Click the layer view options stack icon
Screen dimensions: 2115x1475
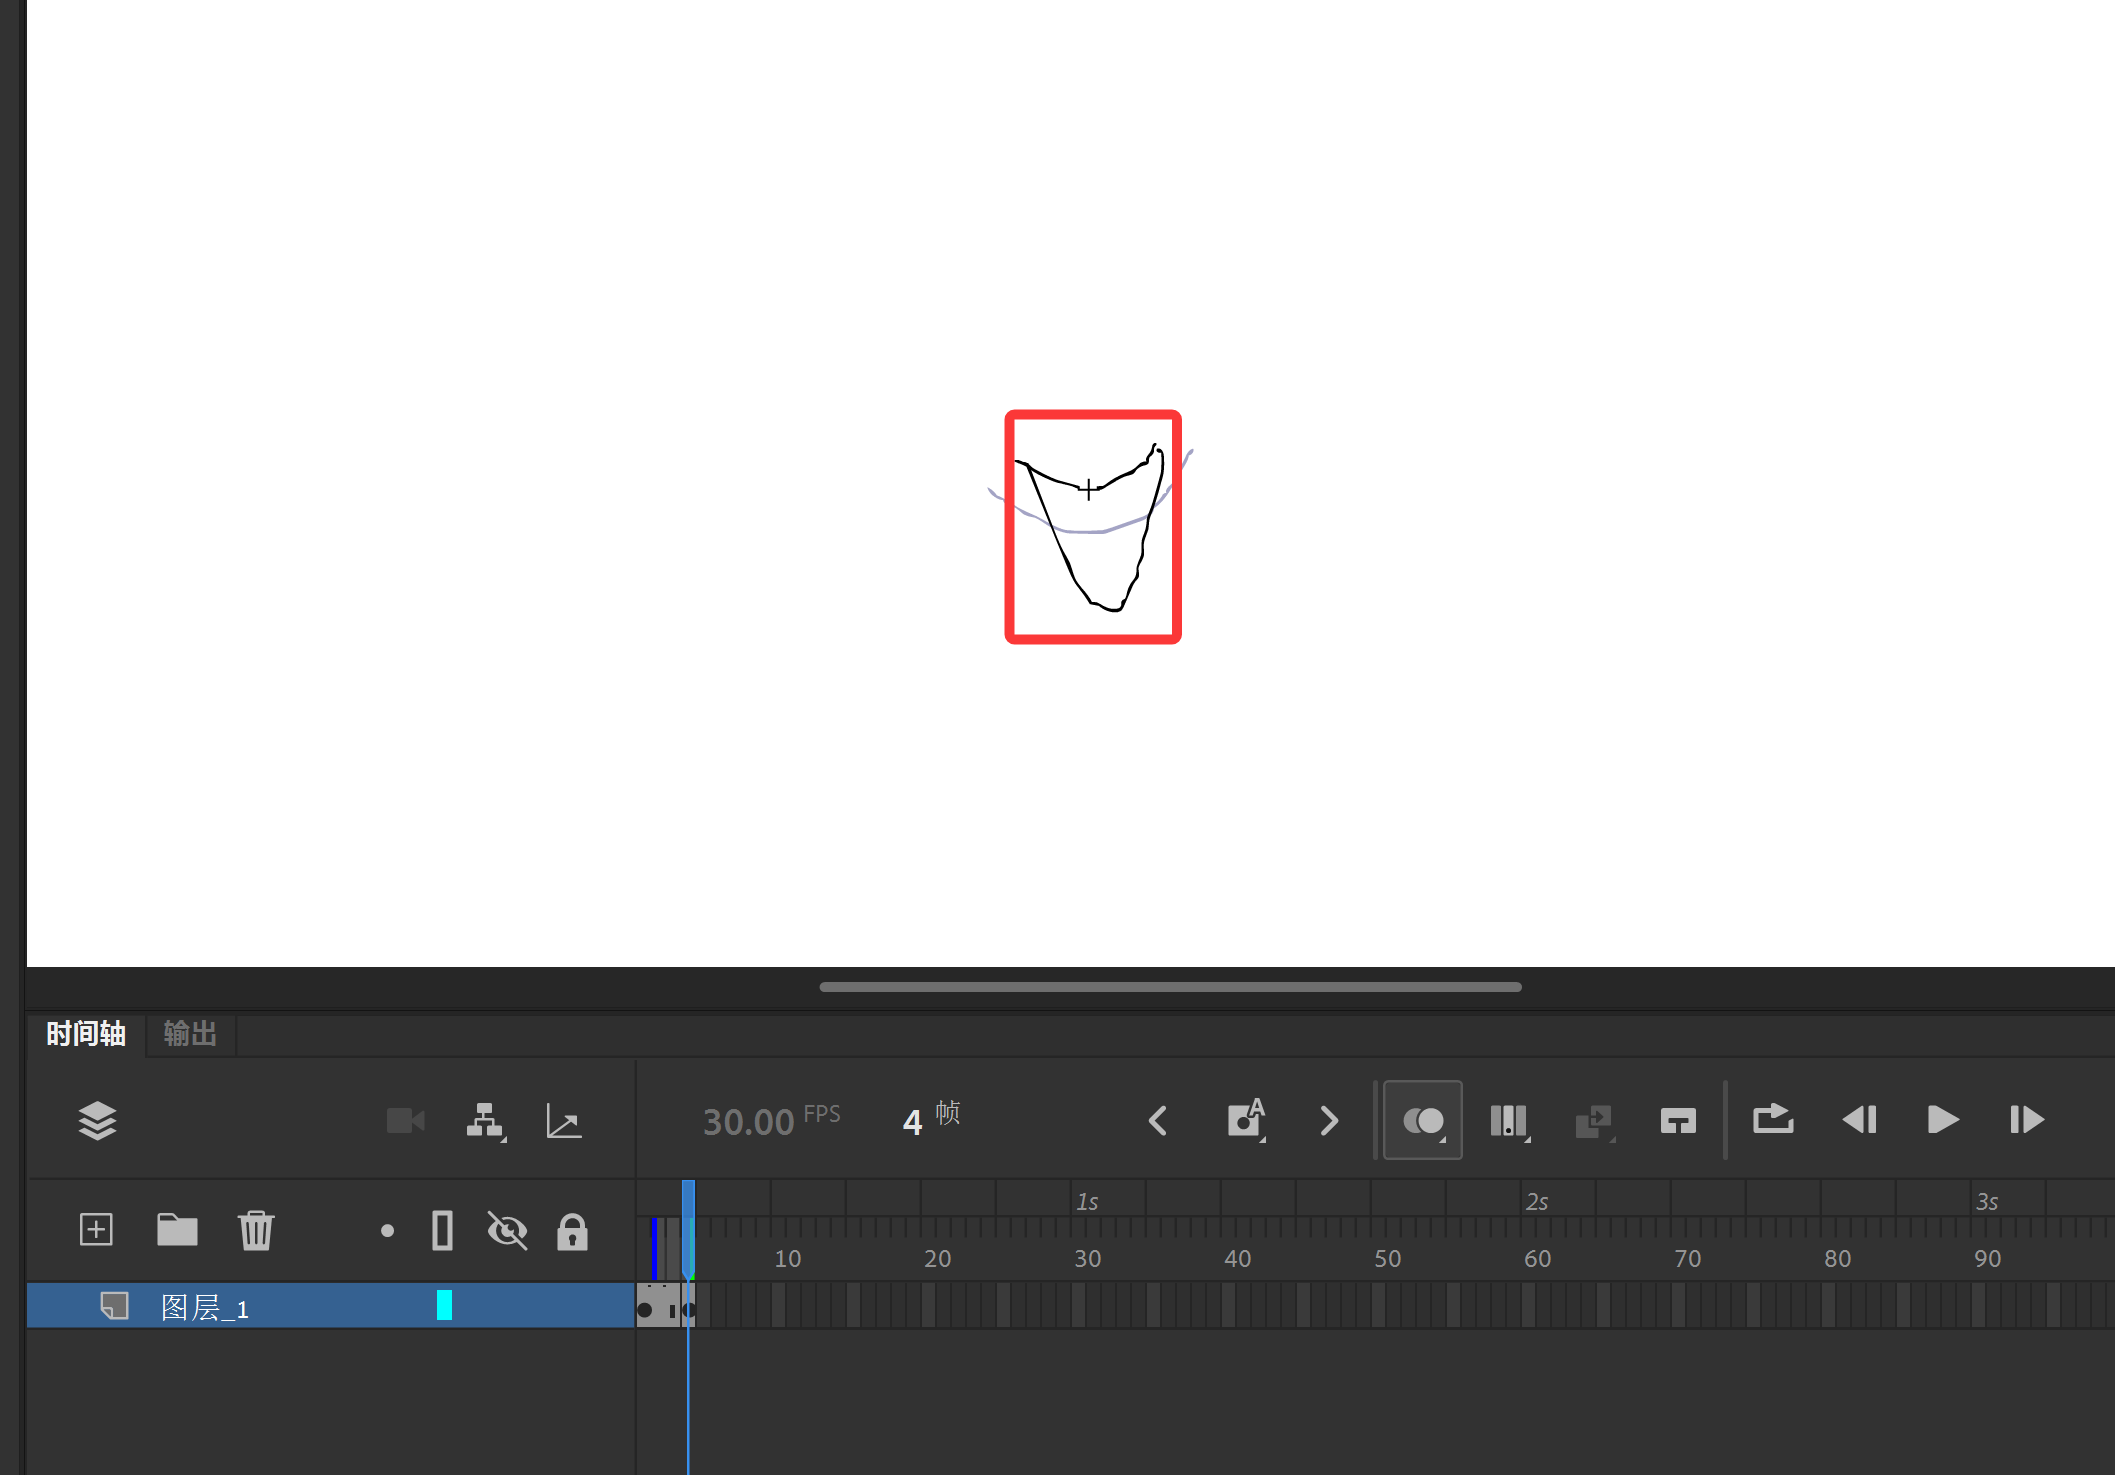tap(97, 1121)
